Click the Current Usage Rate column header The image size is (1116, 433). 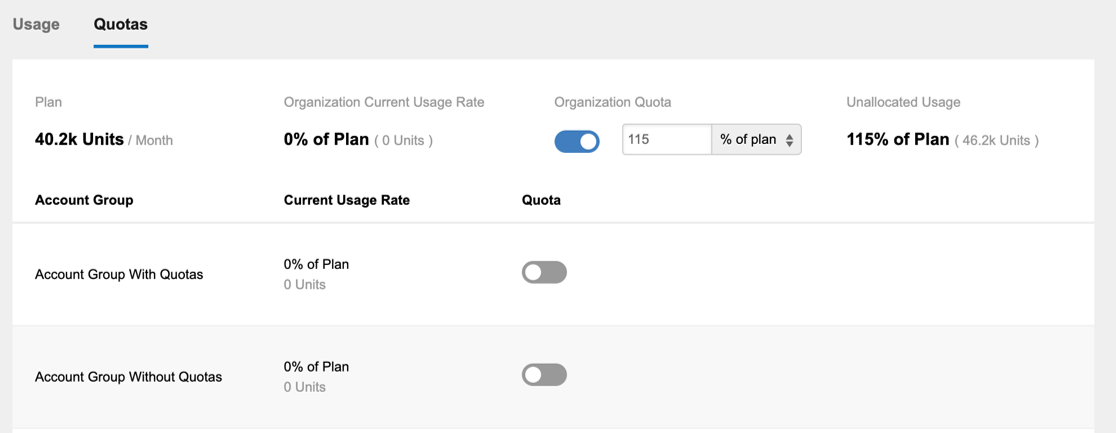347,200
